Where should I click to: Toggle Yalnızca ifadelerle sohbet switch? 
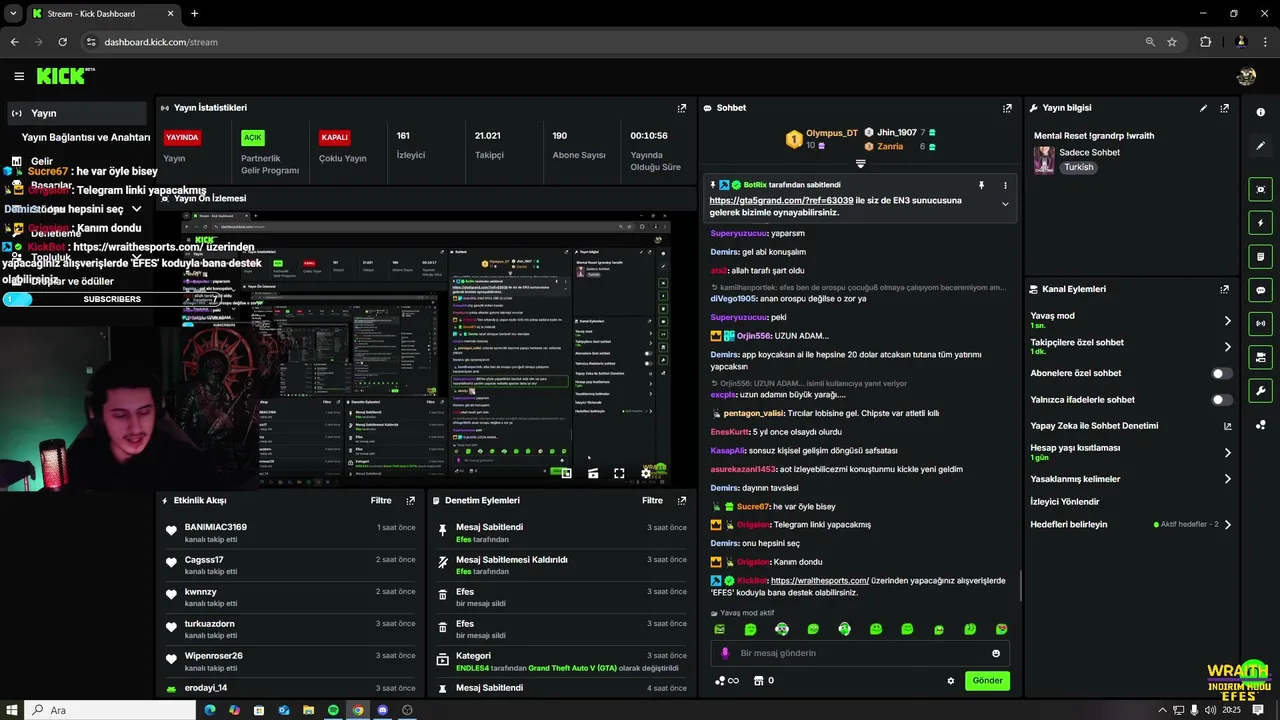point(1222,400)
